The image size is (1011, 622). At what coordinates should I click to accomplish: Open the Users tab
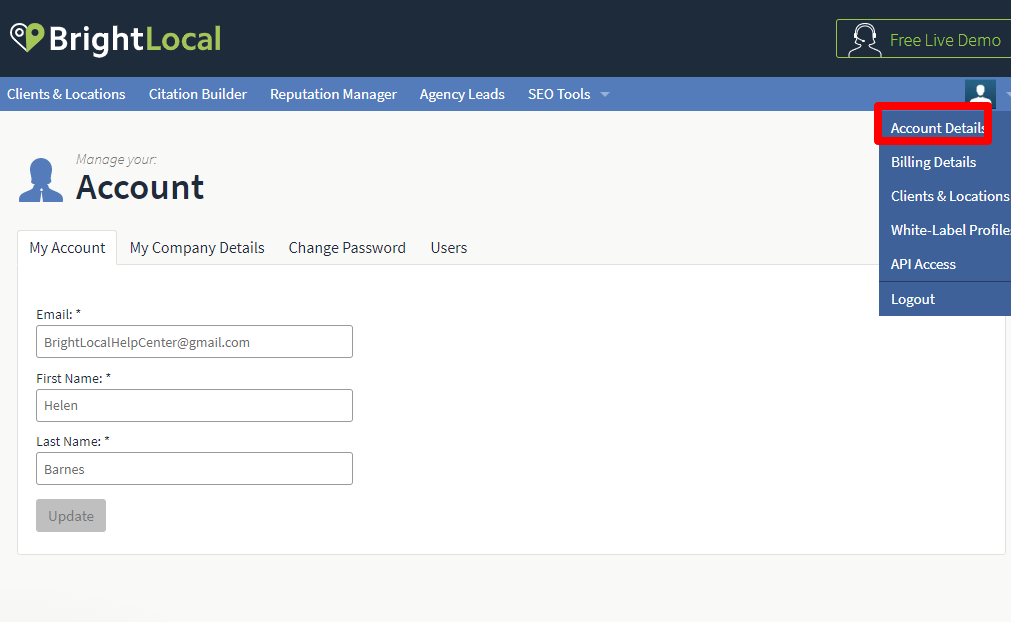click(449, 248)
